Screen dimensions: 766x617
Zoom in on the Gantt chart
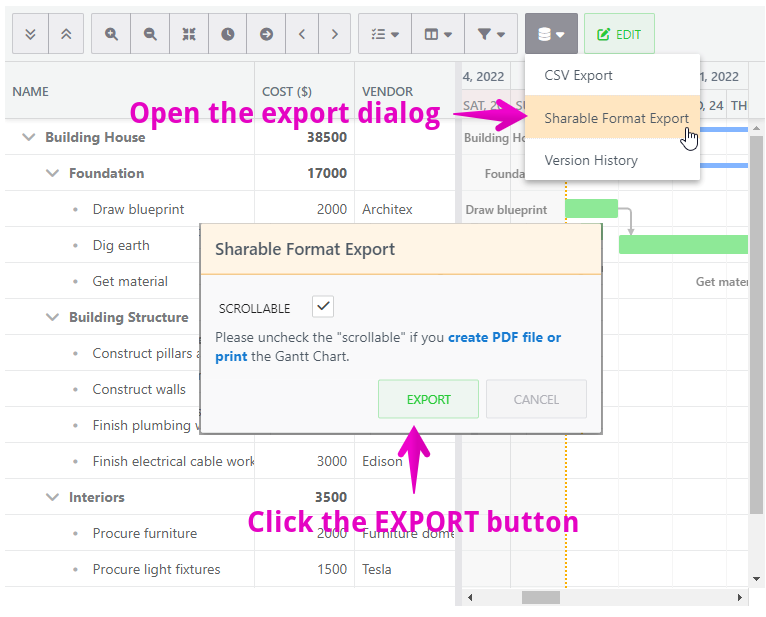(x=111, y=34)
